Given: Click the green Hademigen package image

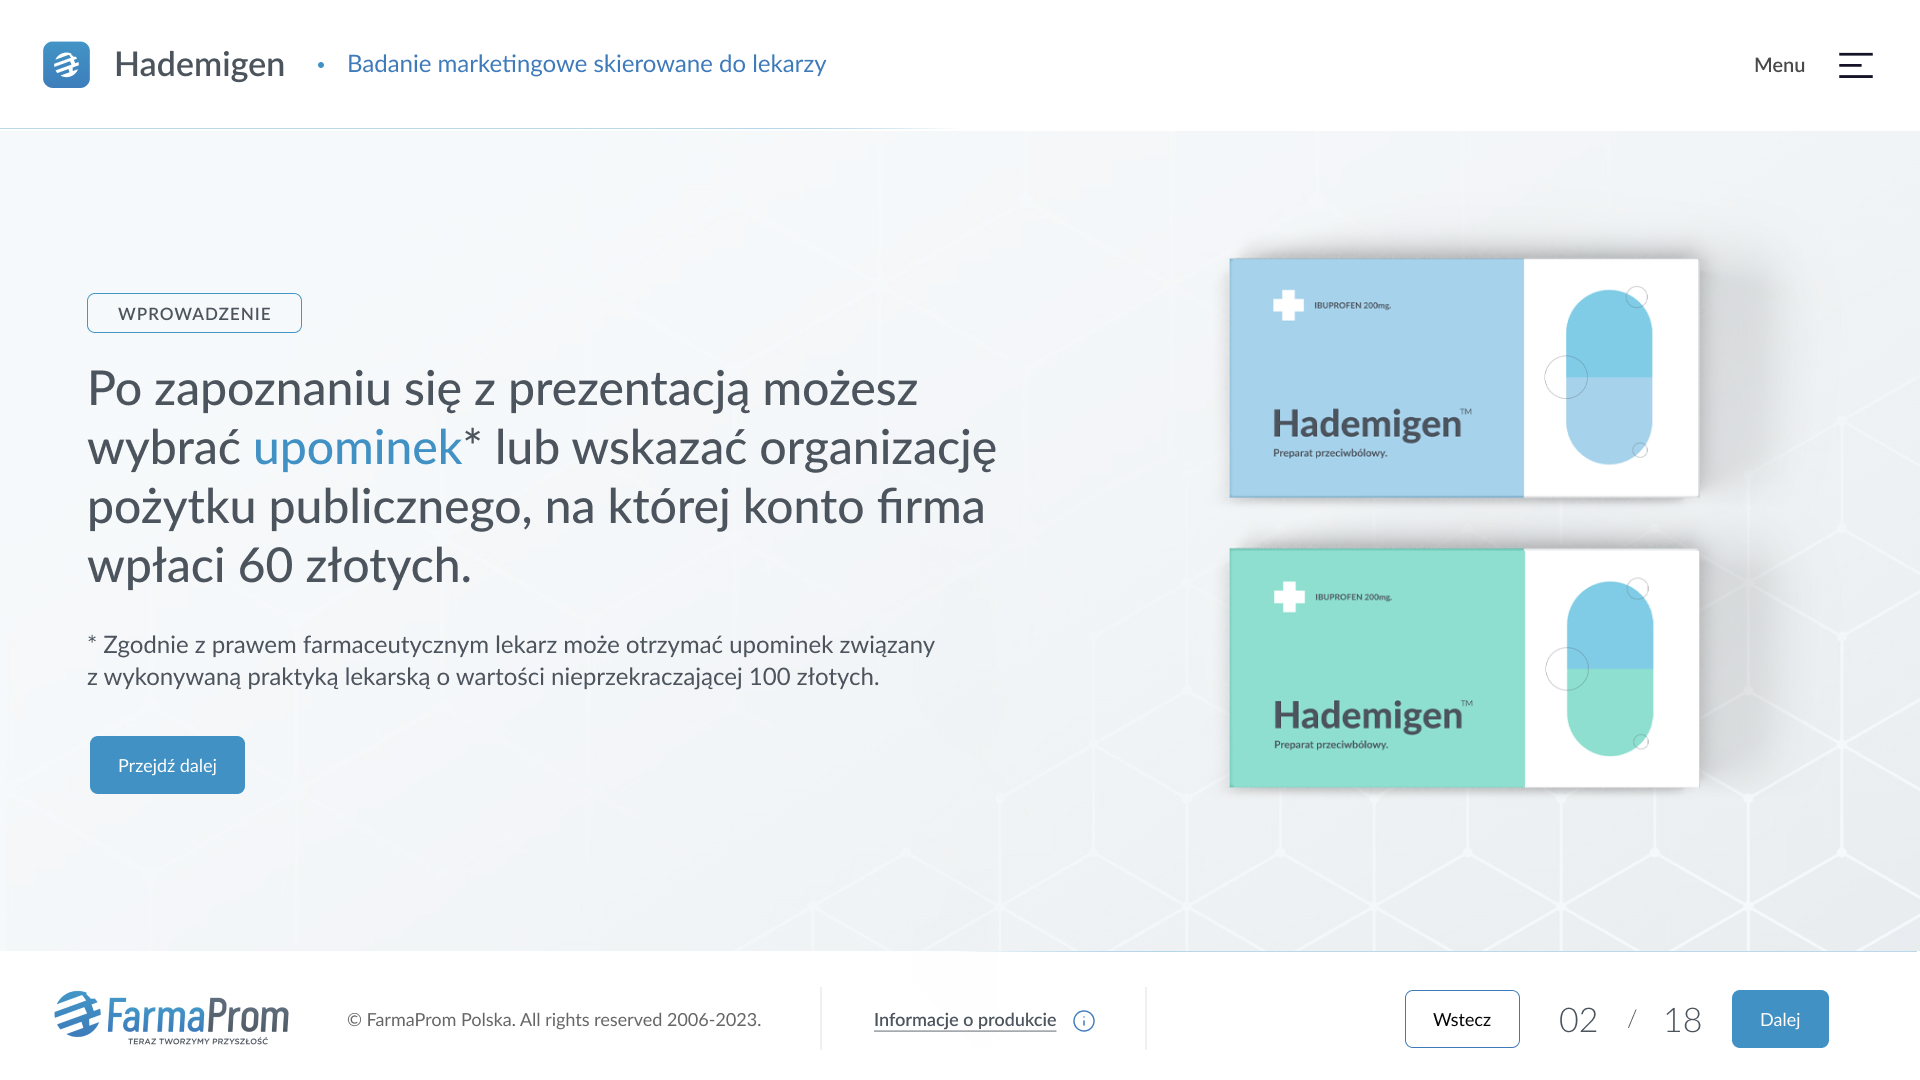Looking at the screenshot, I should click(x=1464, y=668).
